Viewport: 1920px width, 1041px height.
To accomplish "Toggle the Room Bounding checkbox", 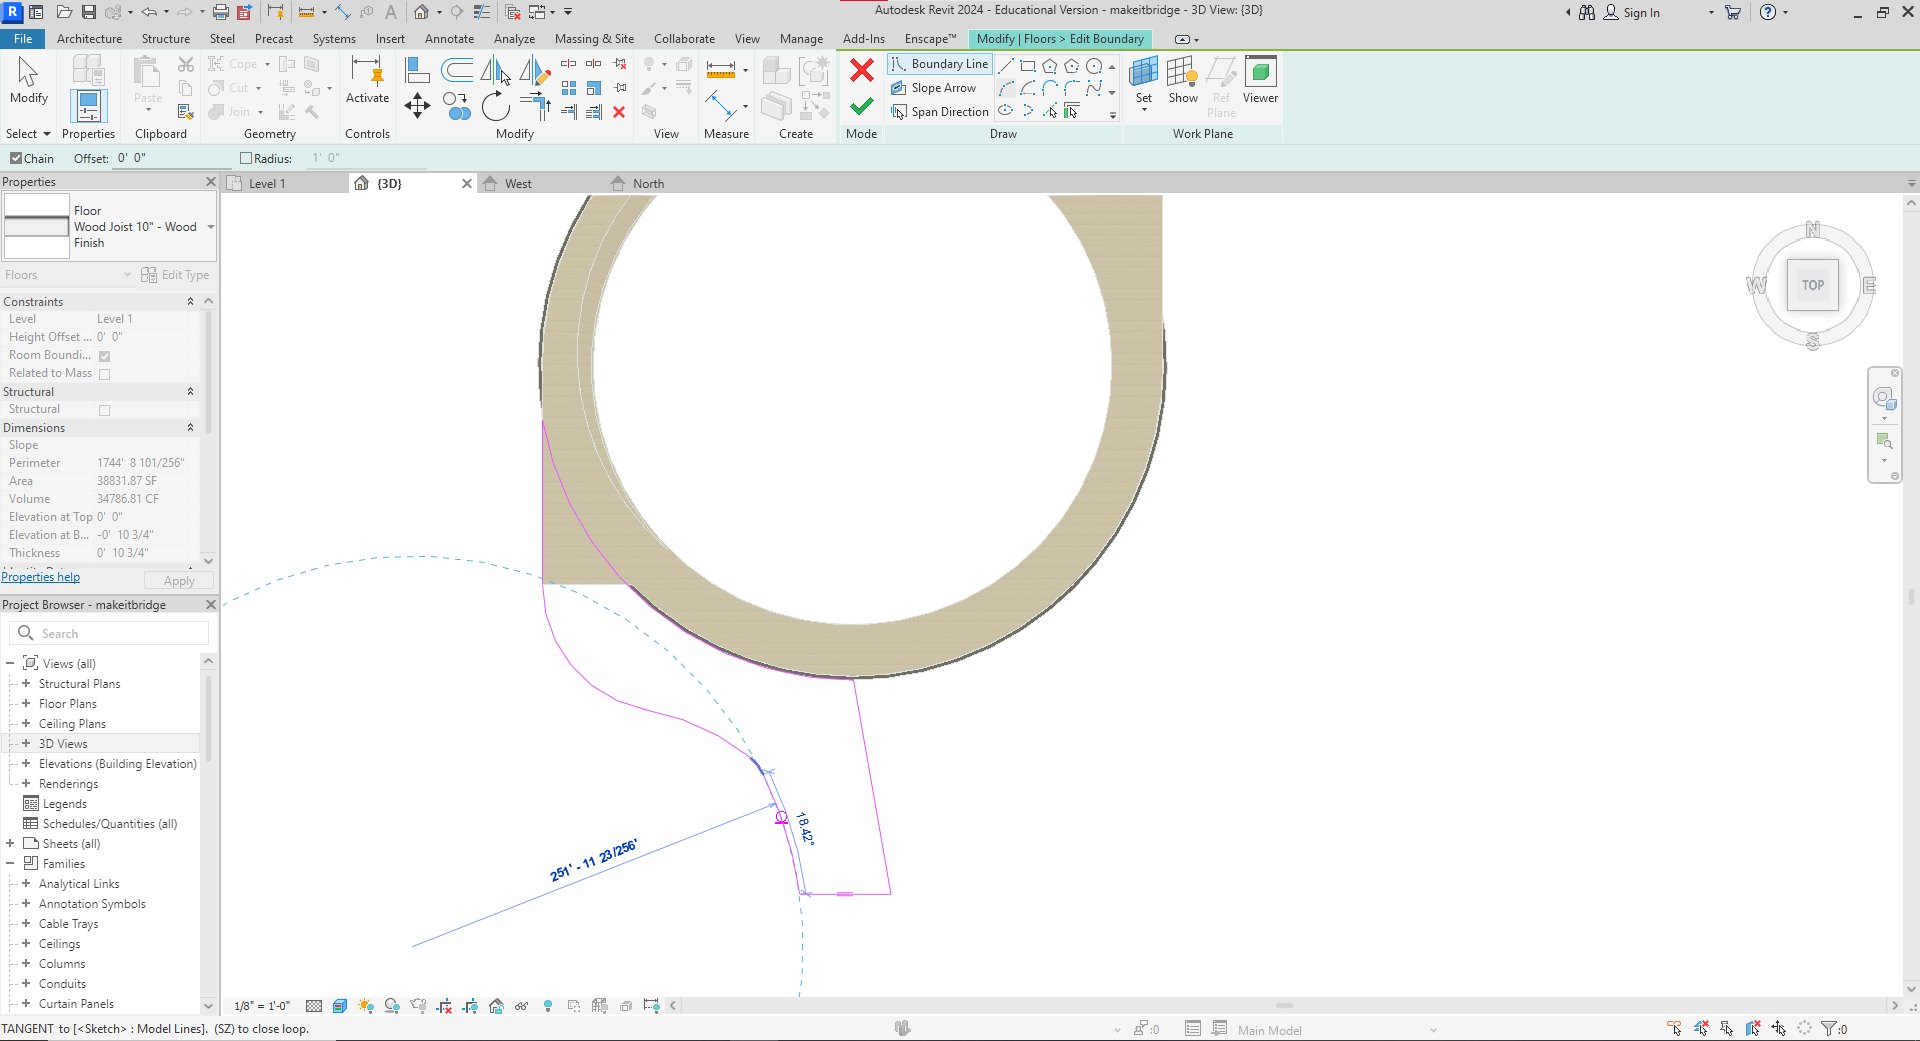I will click(x=104, y=356).
